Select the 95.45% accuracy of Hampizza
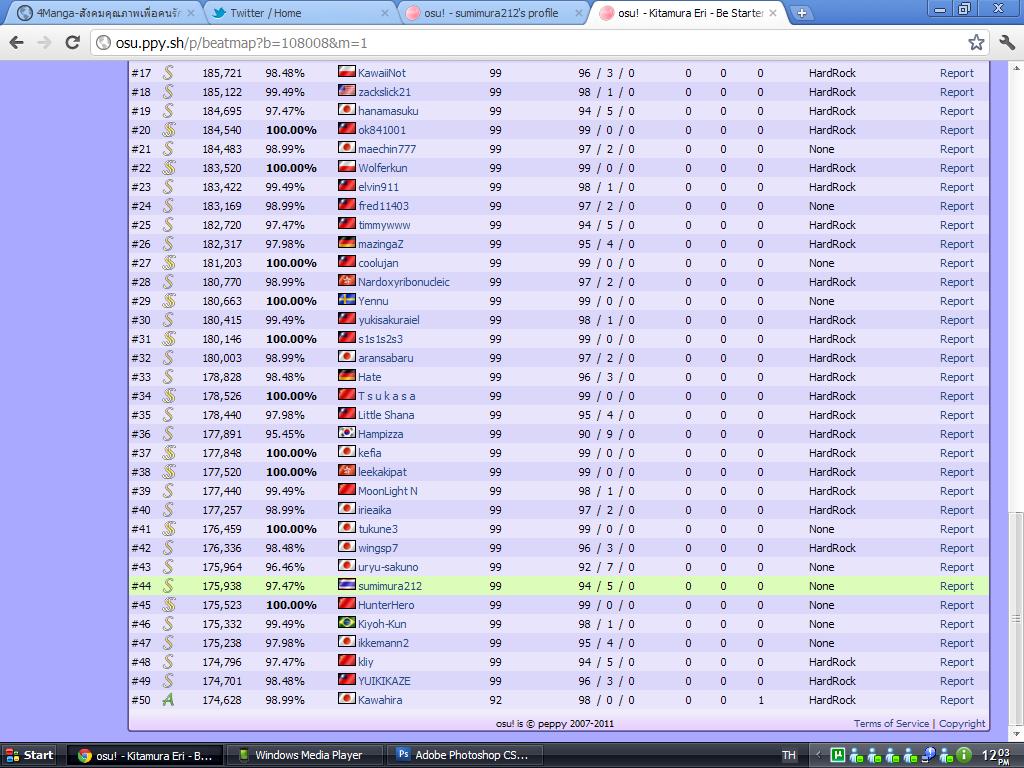Image resolution: width=1024 pixels, height=768 pixels. click(285, 434)
